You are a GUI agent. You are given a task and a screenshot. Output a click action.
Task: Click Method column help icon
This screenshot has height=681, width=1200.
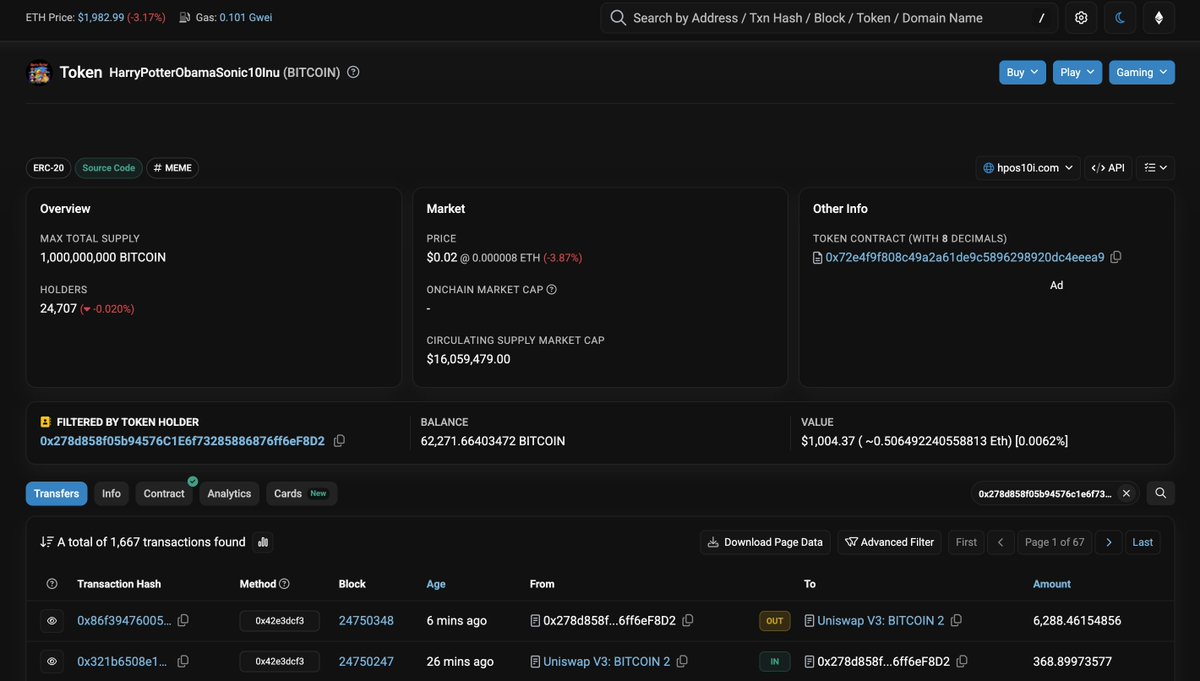coord(284,584)
